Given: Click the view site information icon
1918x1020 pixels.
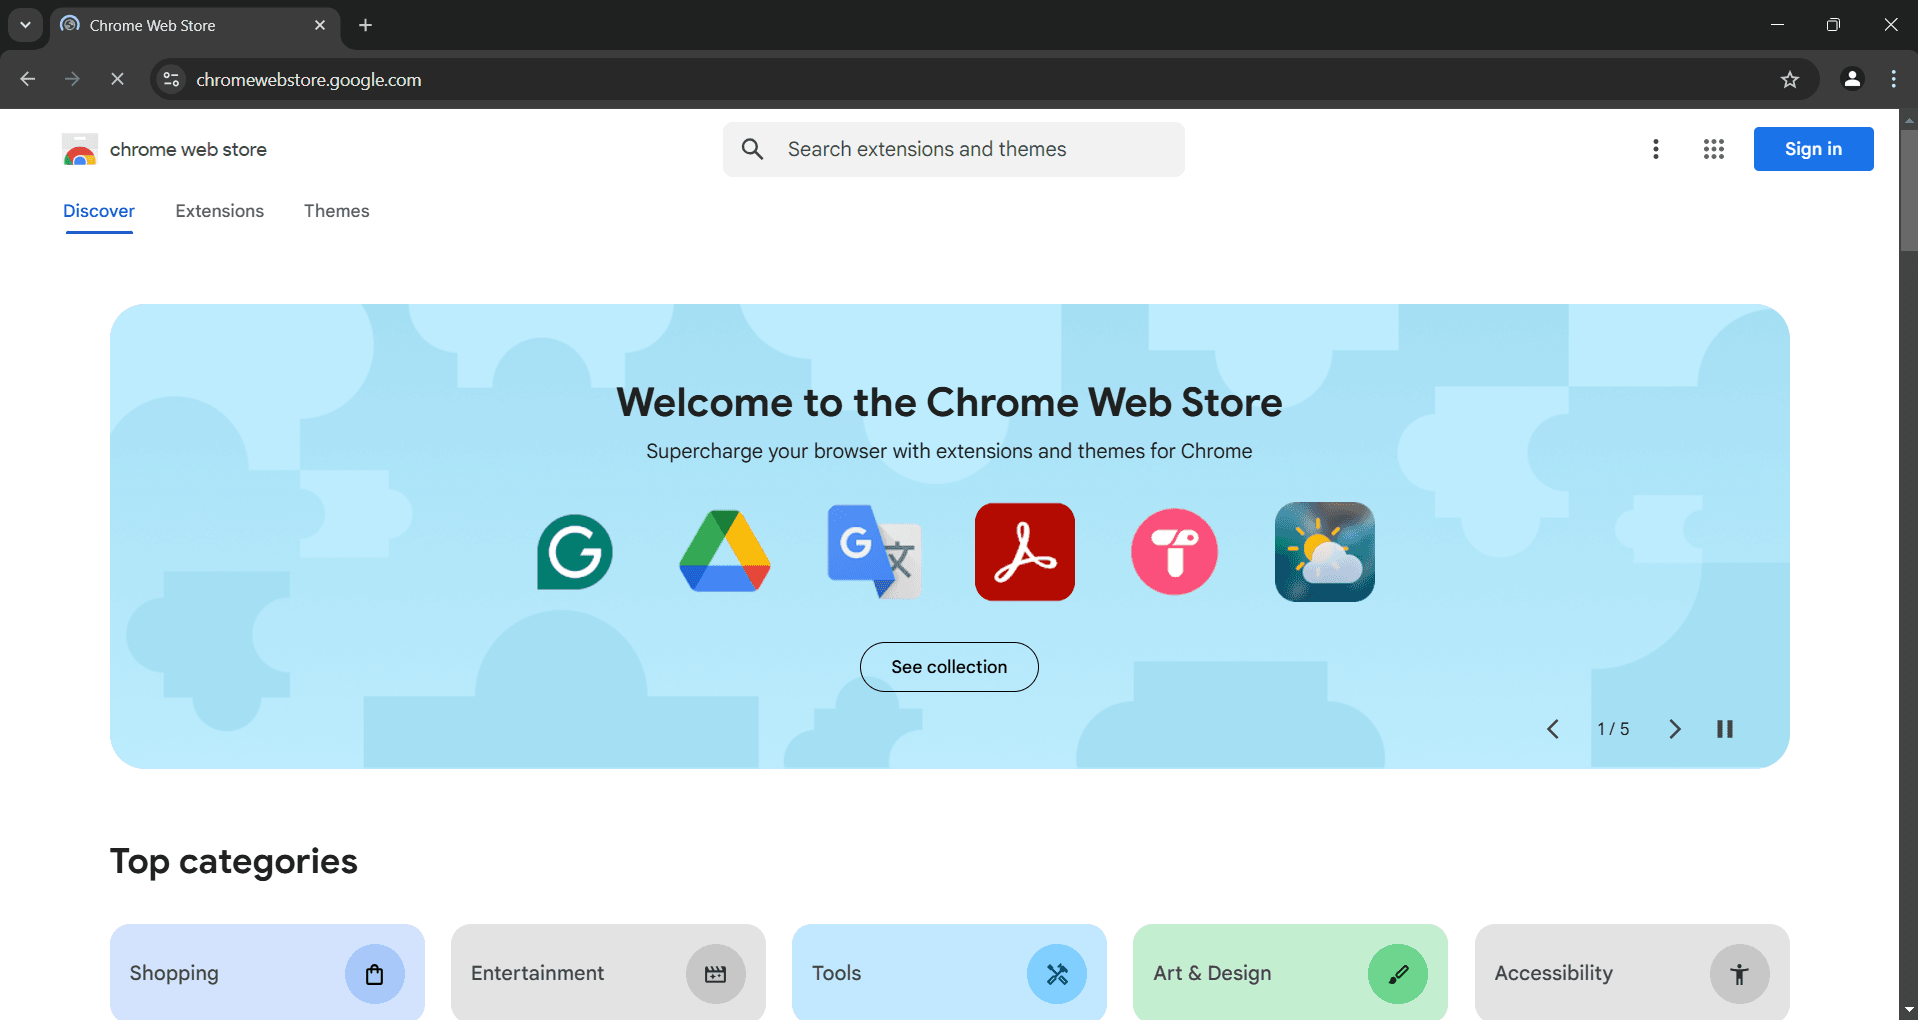Looking at the screenshot, I should click(x=172, y=80).
